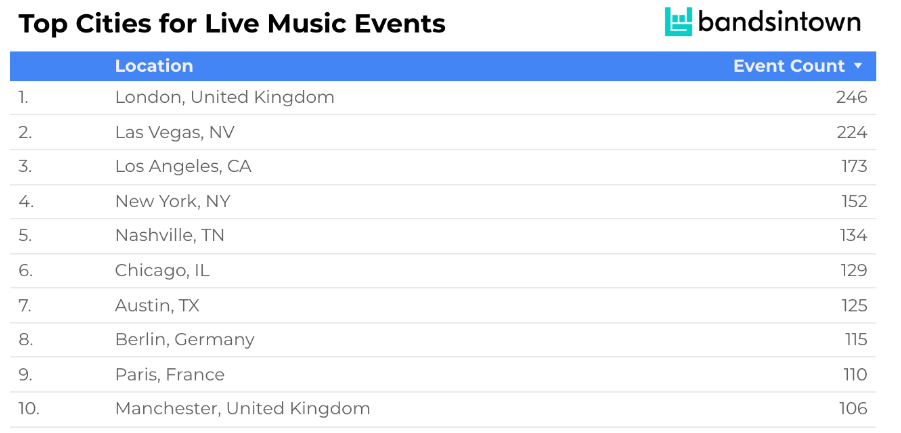This screenshot has height=433, width=901.
Task: Click the Top Cities for Live Music Events title
Action: point(232,24)
